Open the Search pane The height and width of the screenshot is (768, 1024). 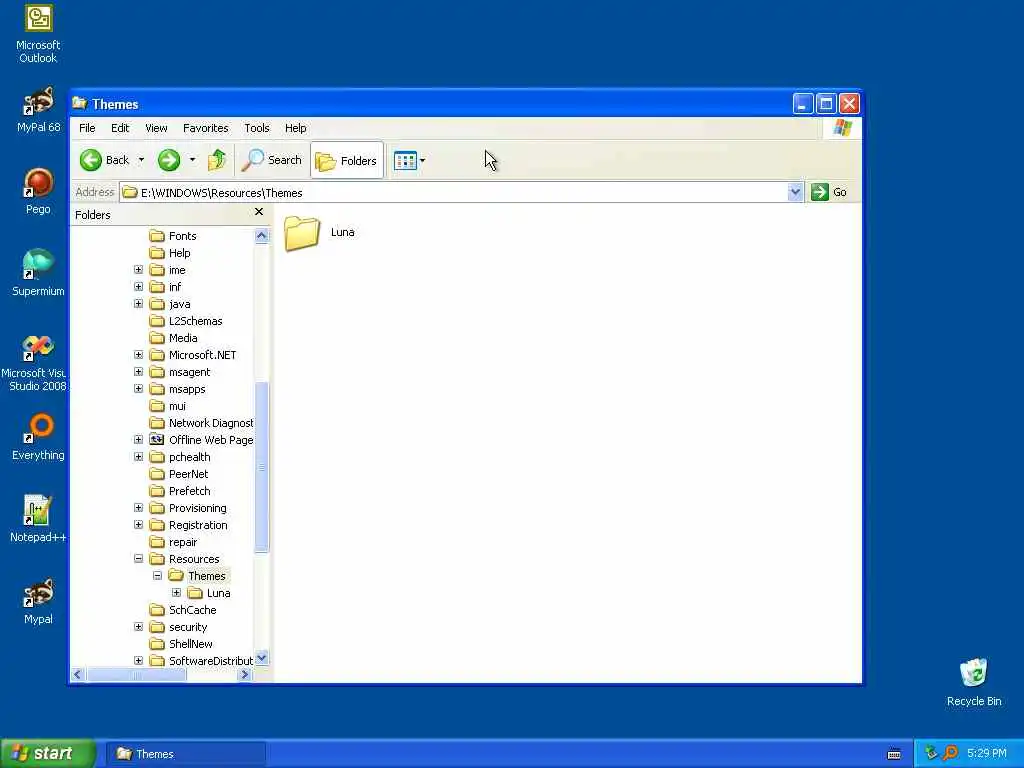(271, 160)
